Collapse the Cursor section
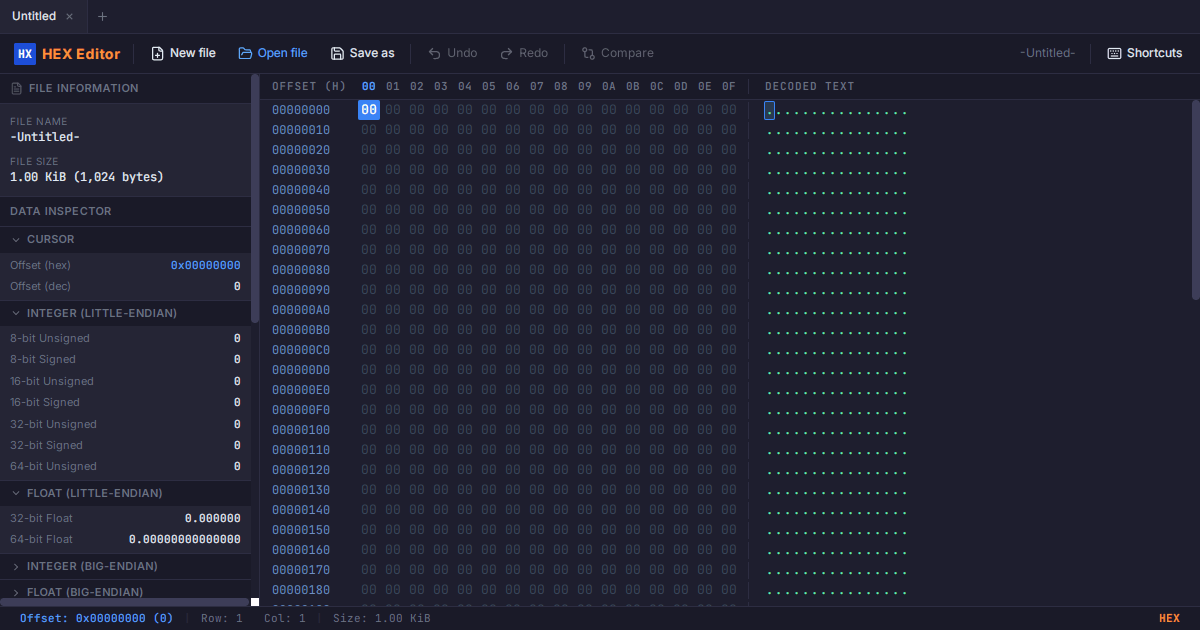1200x630 pixels. pos(125,239)
